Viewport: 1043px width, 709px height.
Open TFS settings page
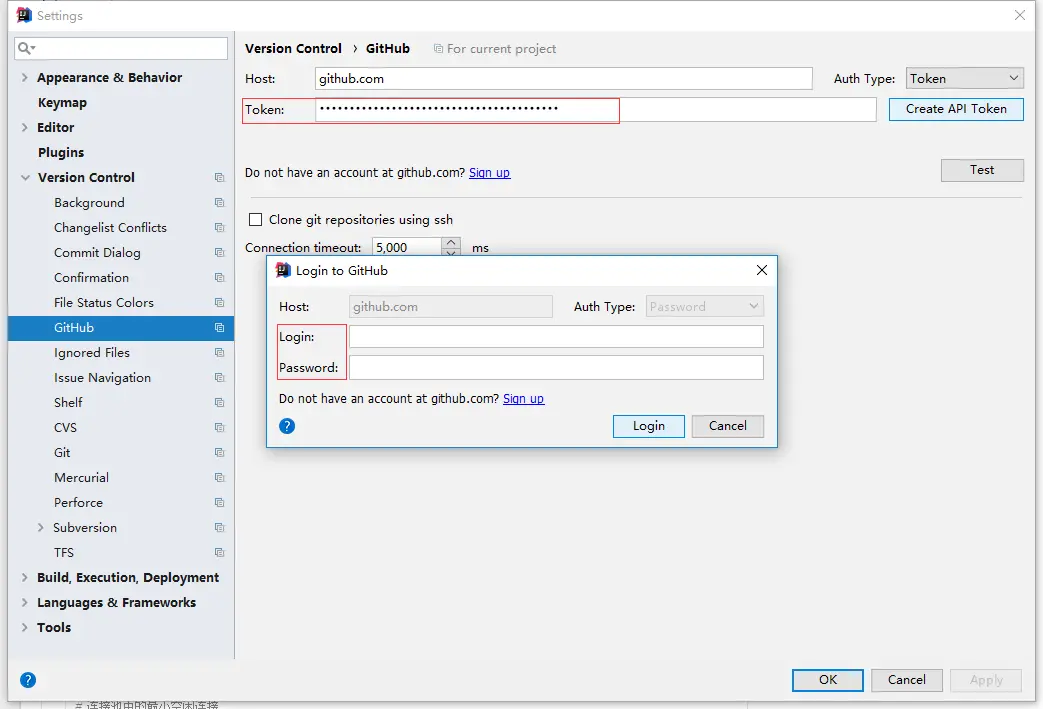64,553
